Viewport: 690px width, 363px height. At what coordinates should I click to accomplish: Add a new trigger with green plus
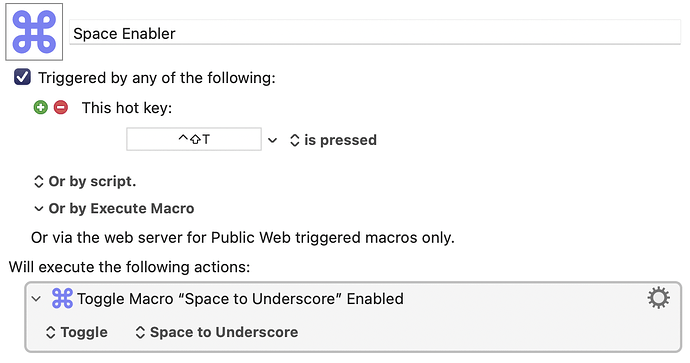pos(40,107)
